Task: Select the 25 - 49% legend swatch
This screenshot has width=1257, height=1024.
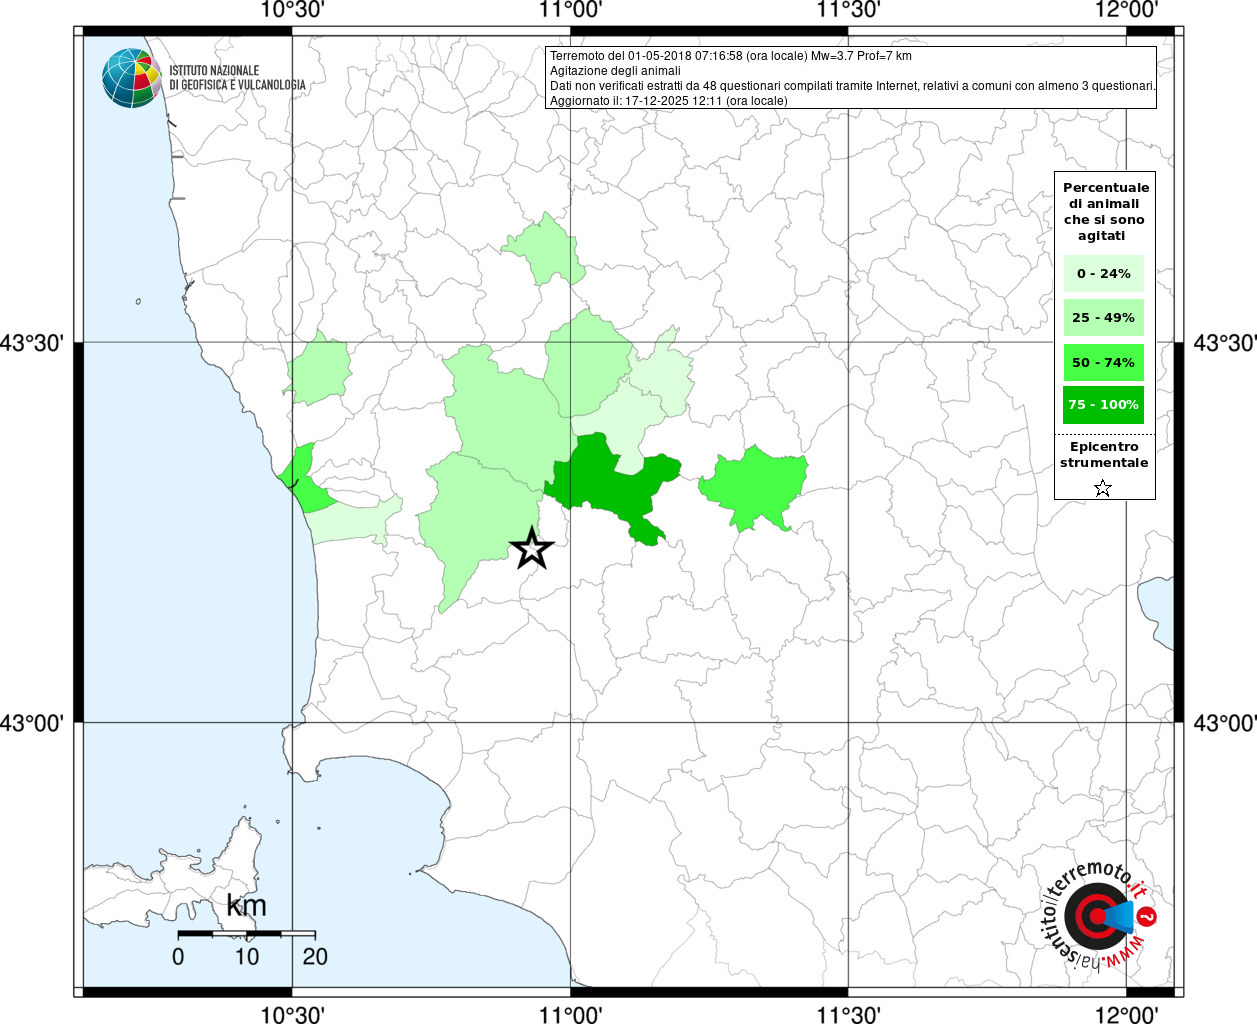Action: point(1103,318)
